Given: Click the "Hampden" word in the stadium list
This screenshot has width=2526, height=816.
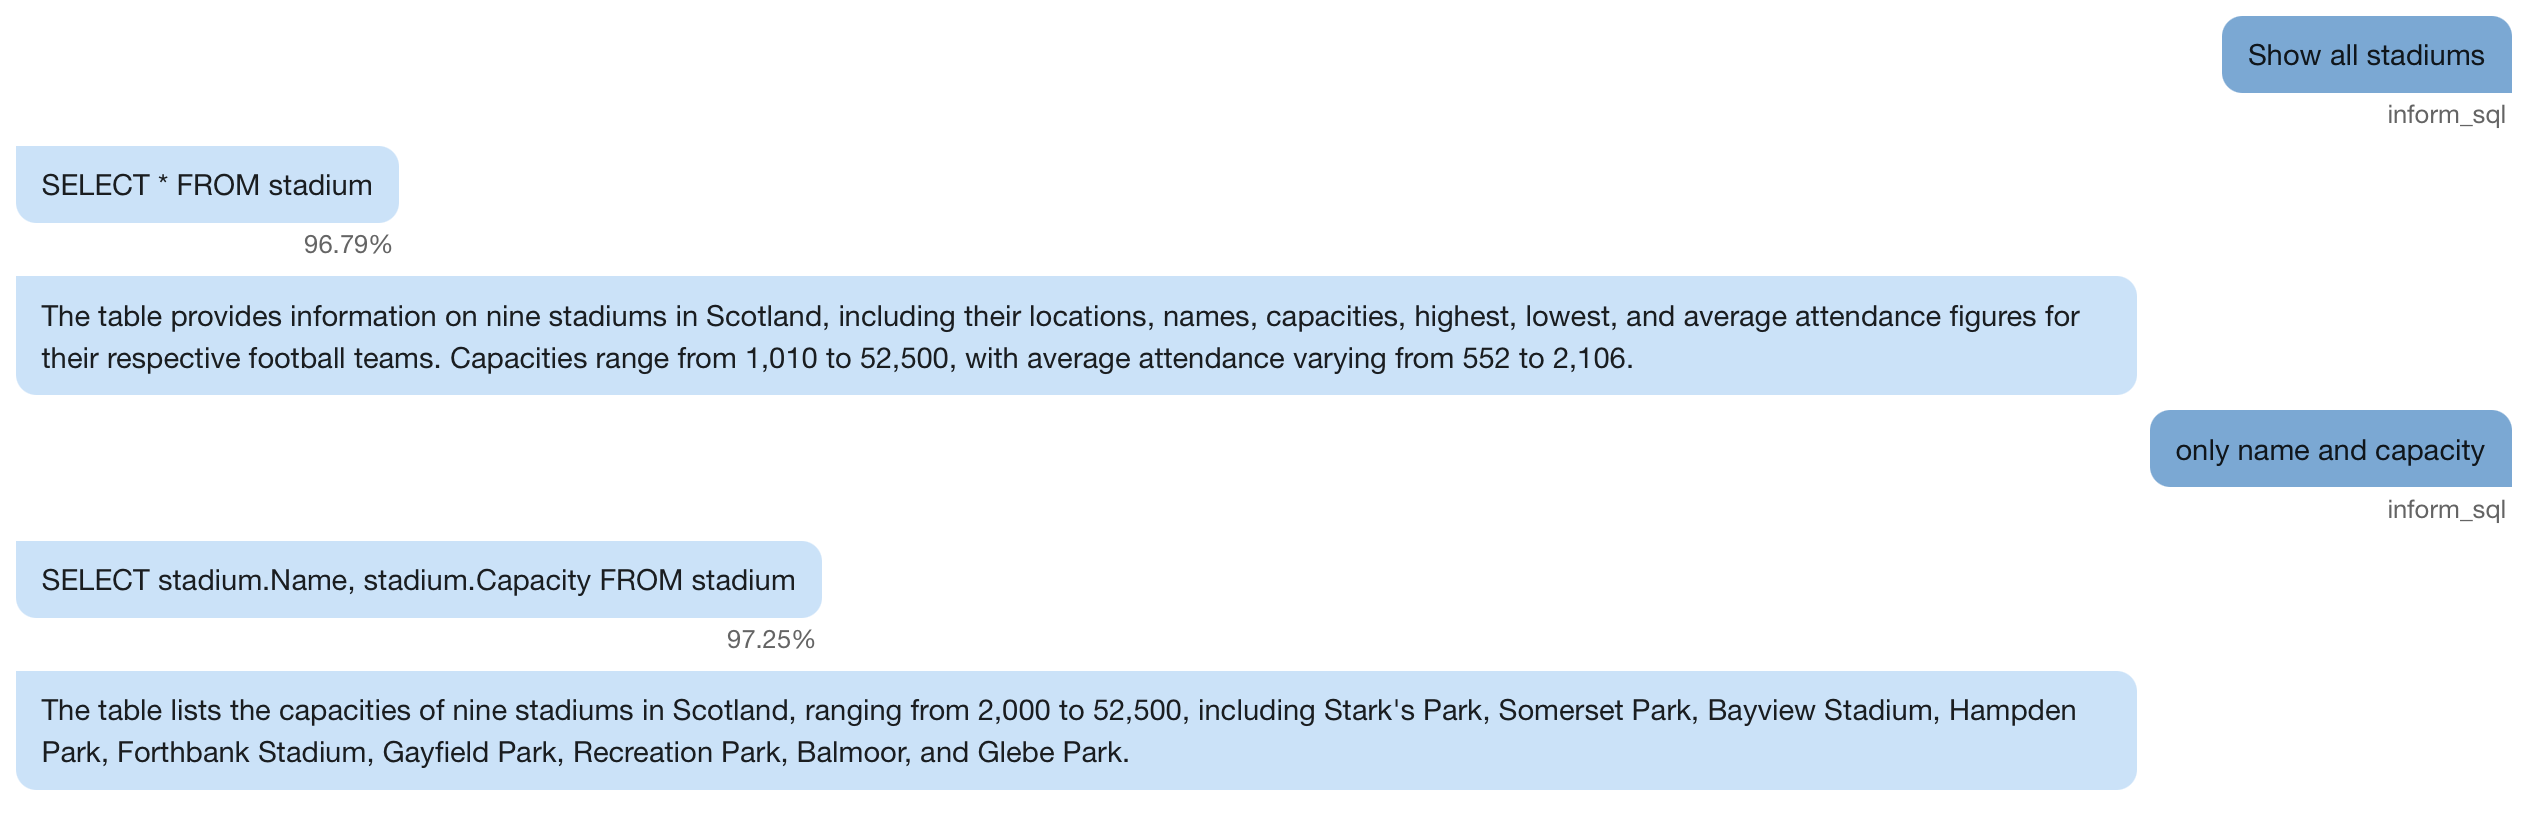Looking at the screenshot, I should [x=2012, y=710].
